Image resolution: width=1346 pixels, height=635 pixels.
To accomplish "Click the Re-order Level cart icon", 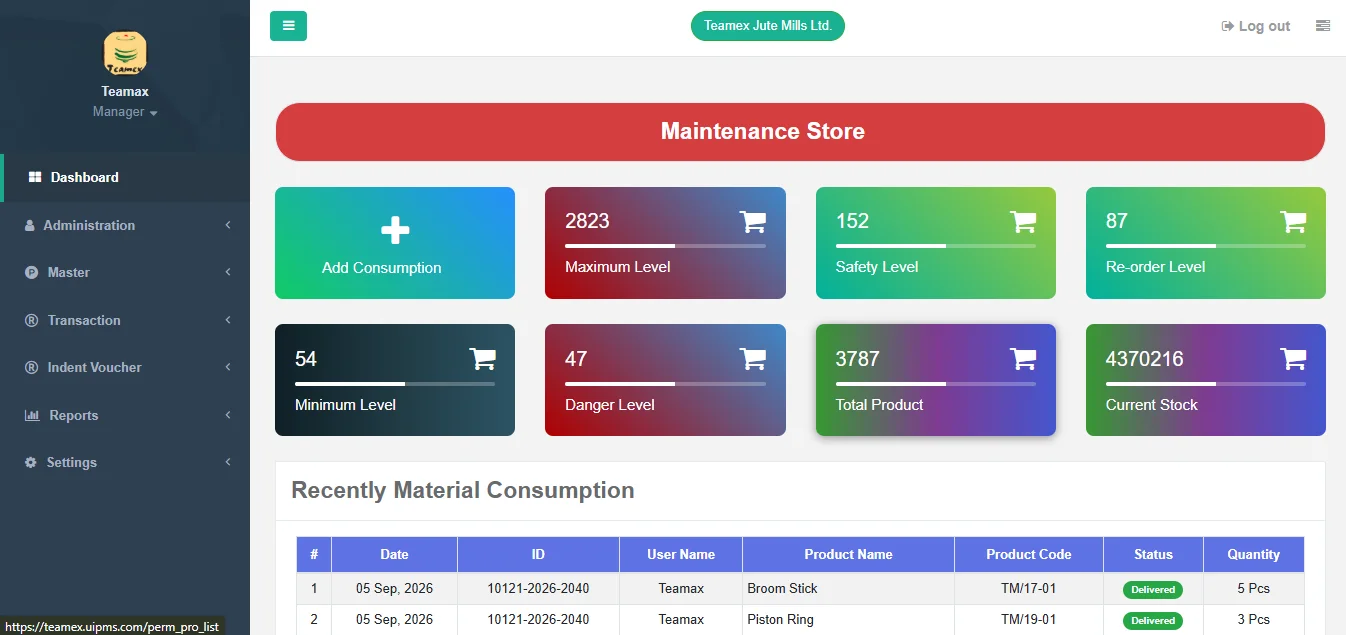I will (1293, 221).
